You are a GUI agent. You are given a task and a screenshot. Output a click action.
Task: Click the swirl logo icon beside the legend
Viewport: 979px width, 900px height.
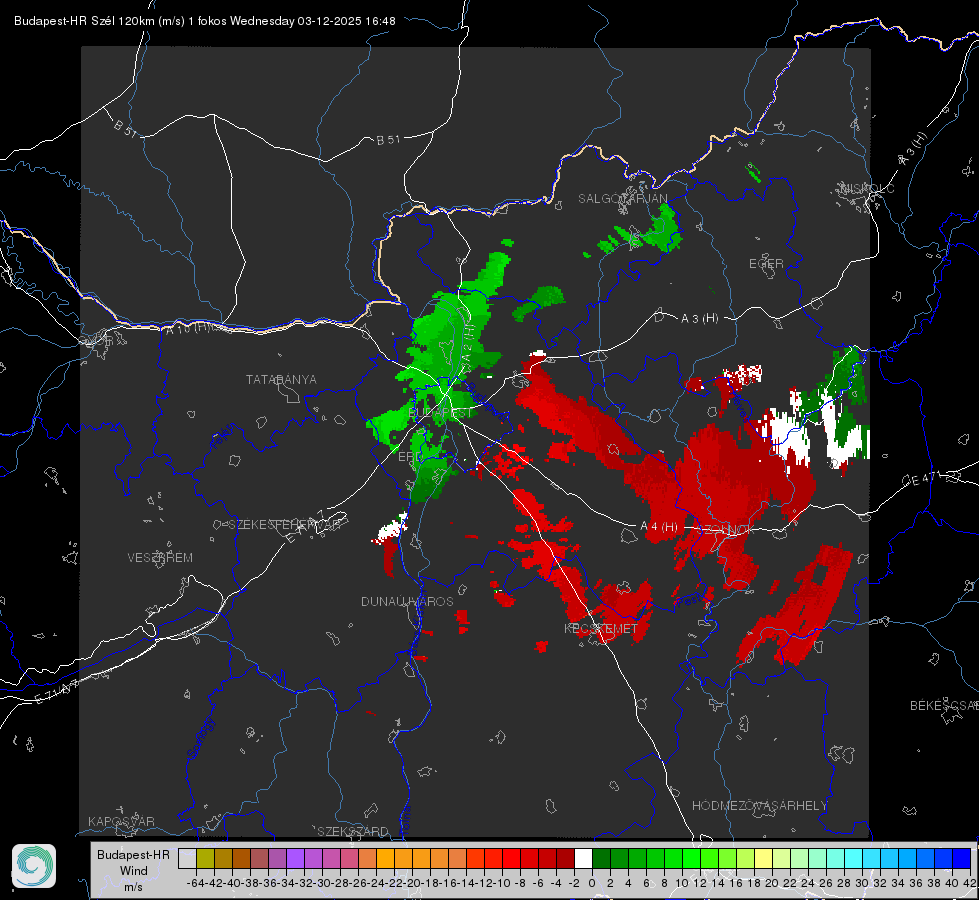tap(34, 866)
